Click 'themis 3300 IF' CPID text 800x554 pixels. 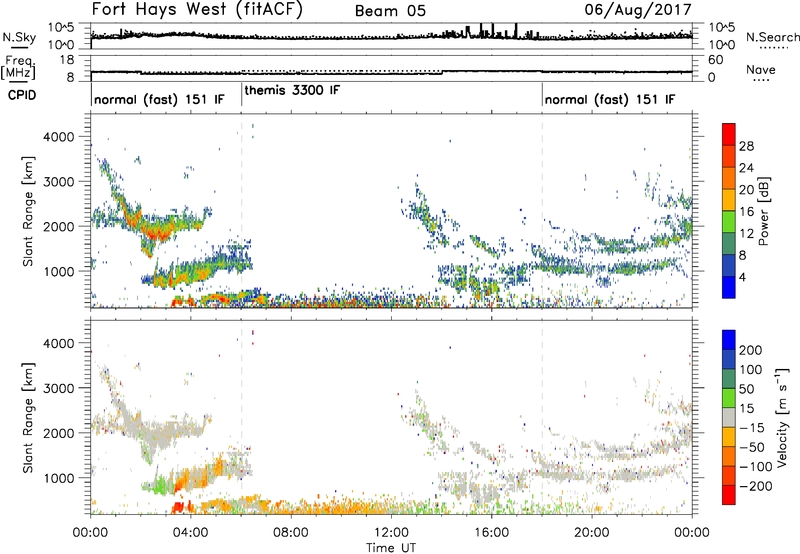pyautogui.click(x=292, y=91)
